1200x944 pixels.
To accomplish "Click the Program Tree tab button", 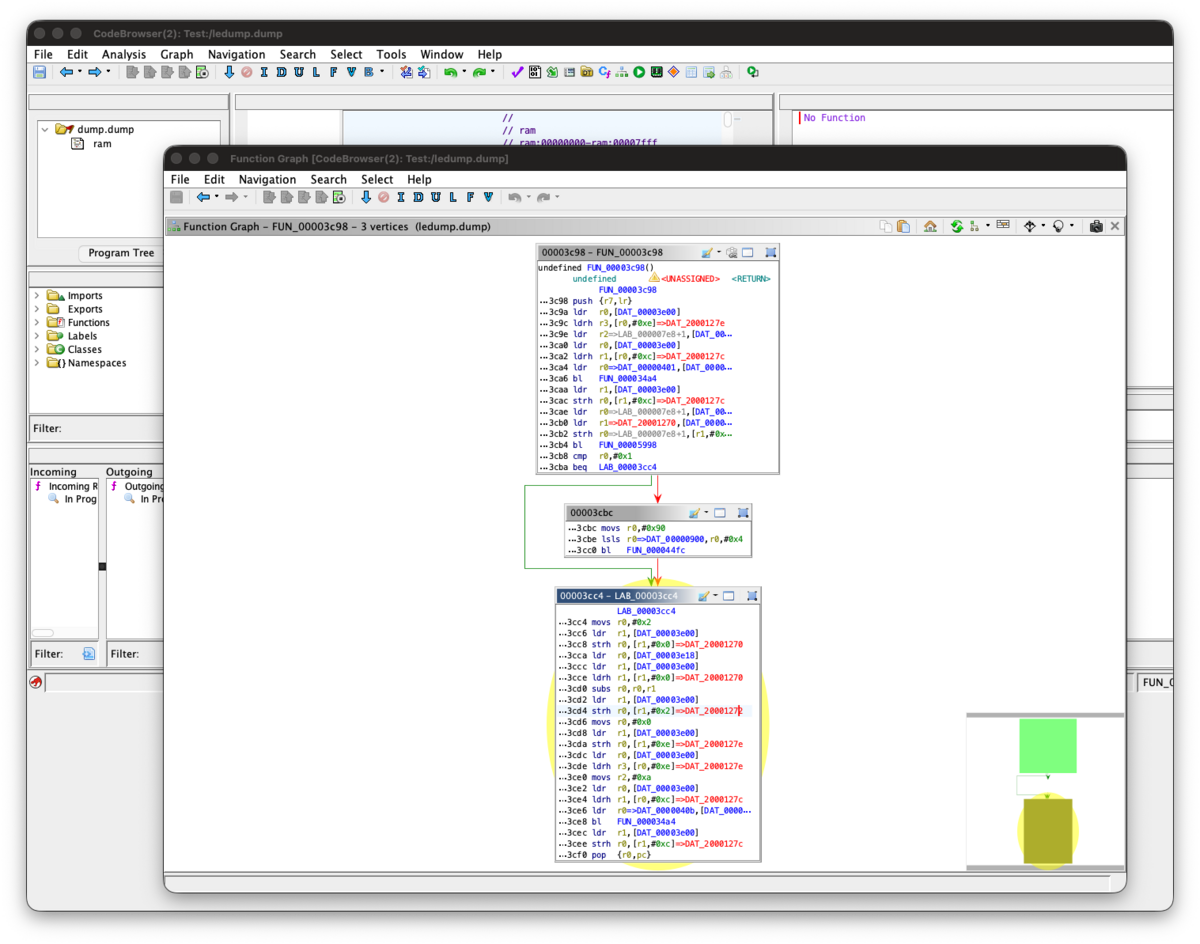I will [121, 253].
